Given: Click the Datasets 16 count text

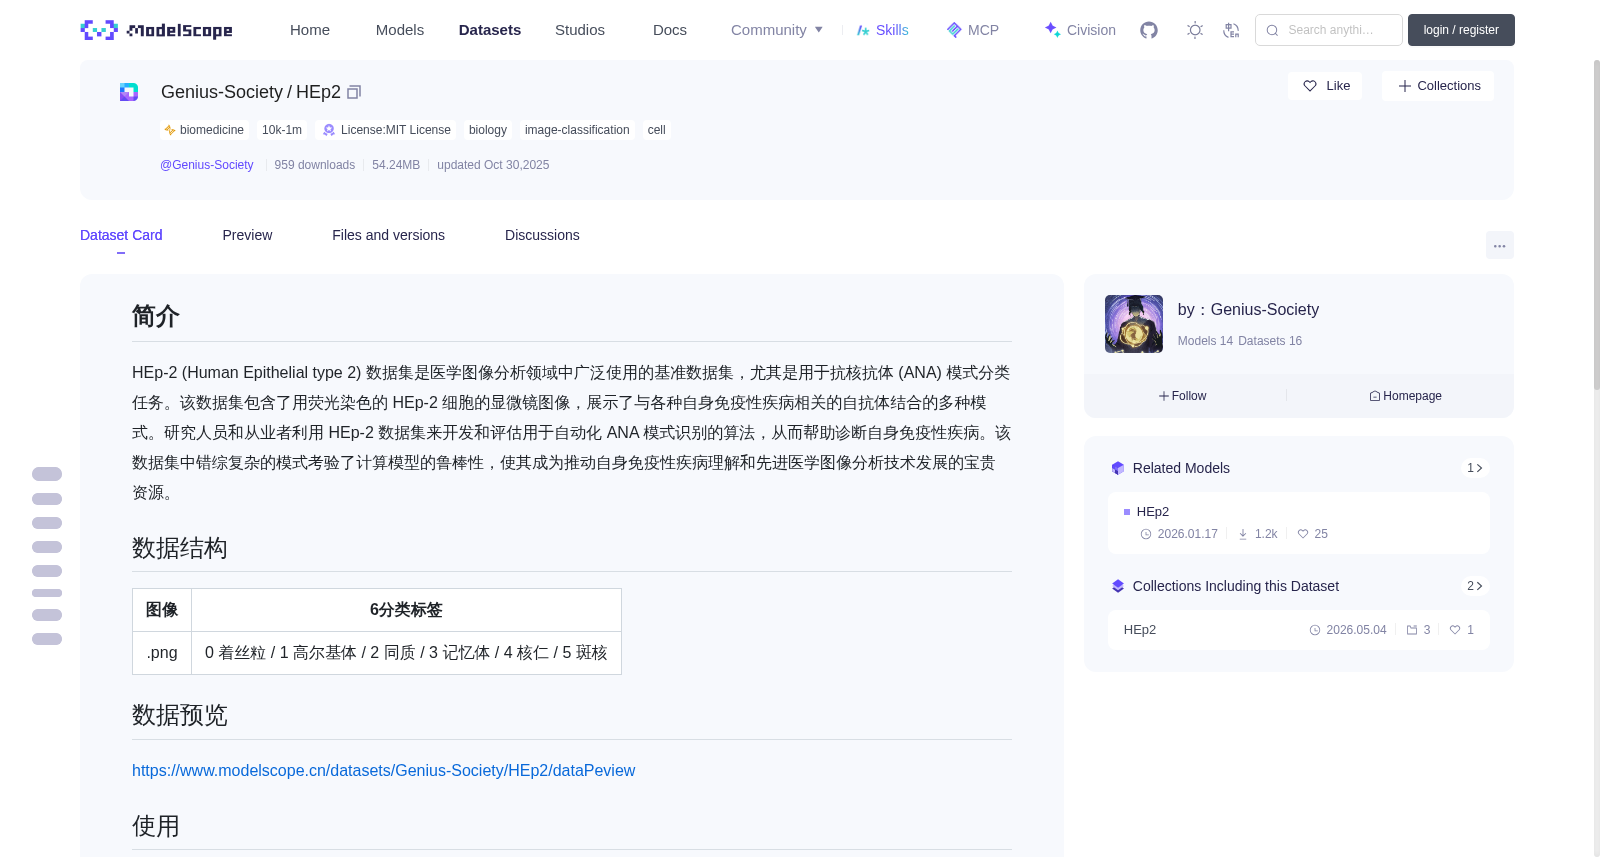Looking at the screenshot, I should [x=1270, y=341].
